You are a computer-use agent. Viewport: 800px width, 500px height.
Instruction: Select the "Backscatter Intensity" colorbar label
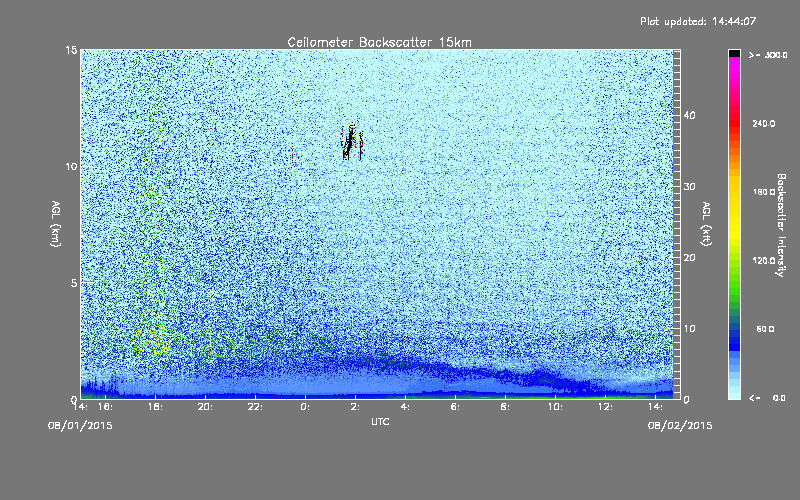tap(780, 225)
